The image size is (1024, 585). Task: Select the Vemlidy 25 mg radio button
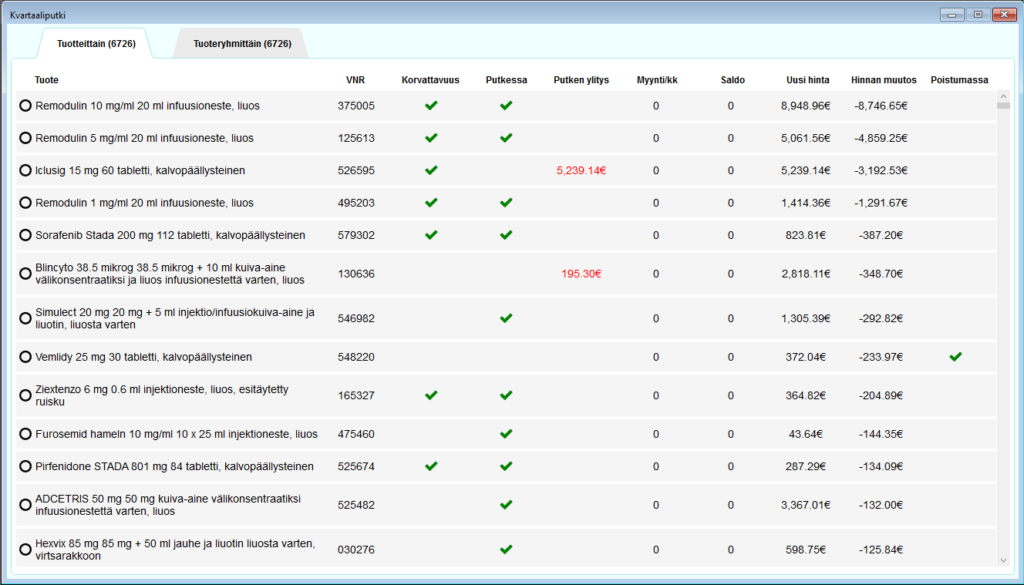tap(25, 357)
